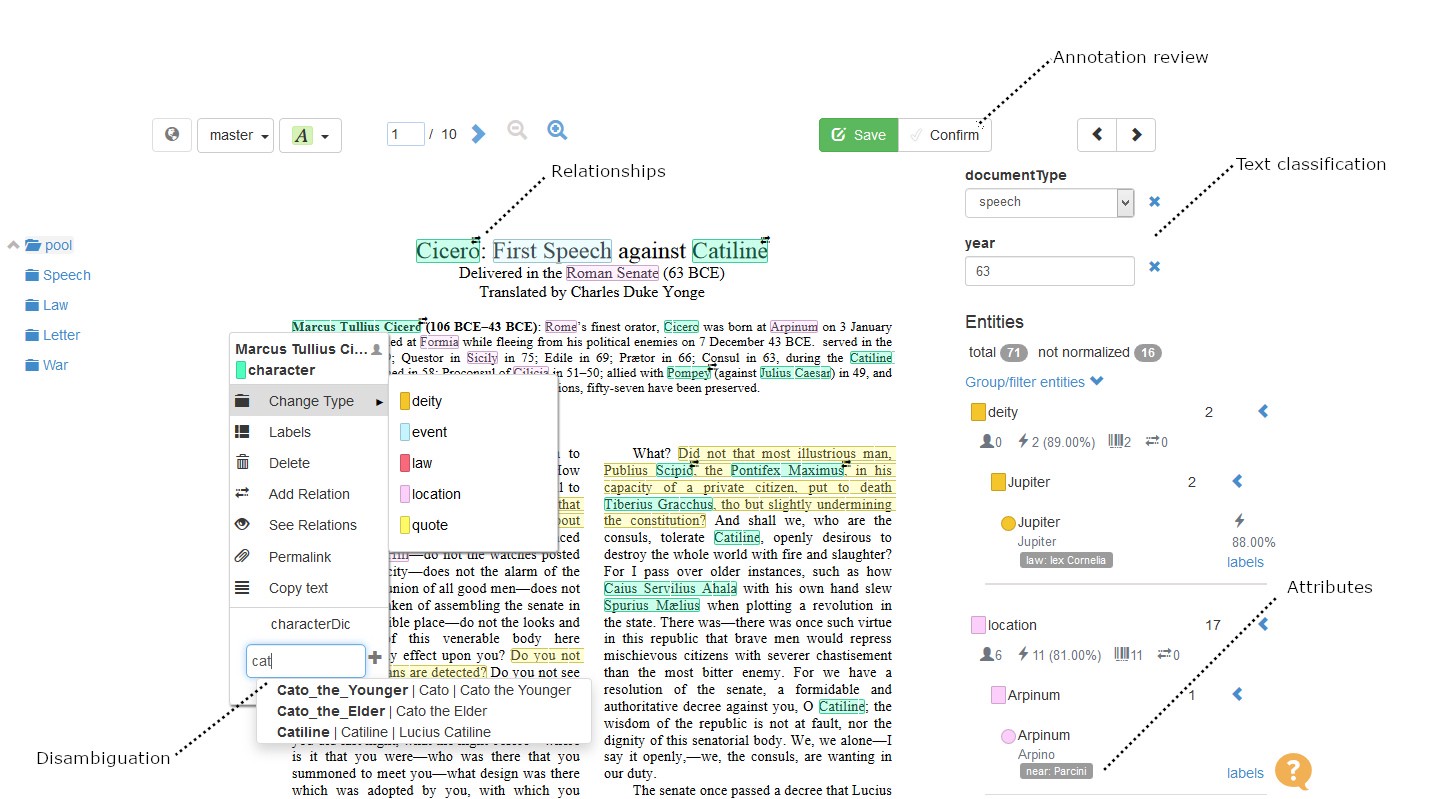Expand Group/filter entities
This screenshot has height=799, width=1431.
(x=1034, y=382)
